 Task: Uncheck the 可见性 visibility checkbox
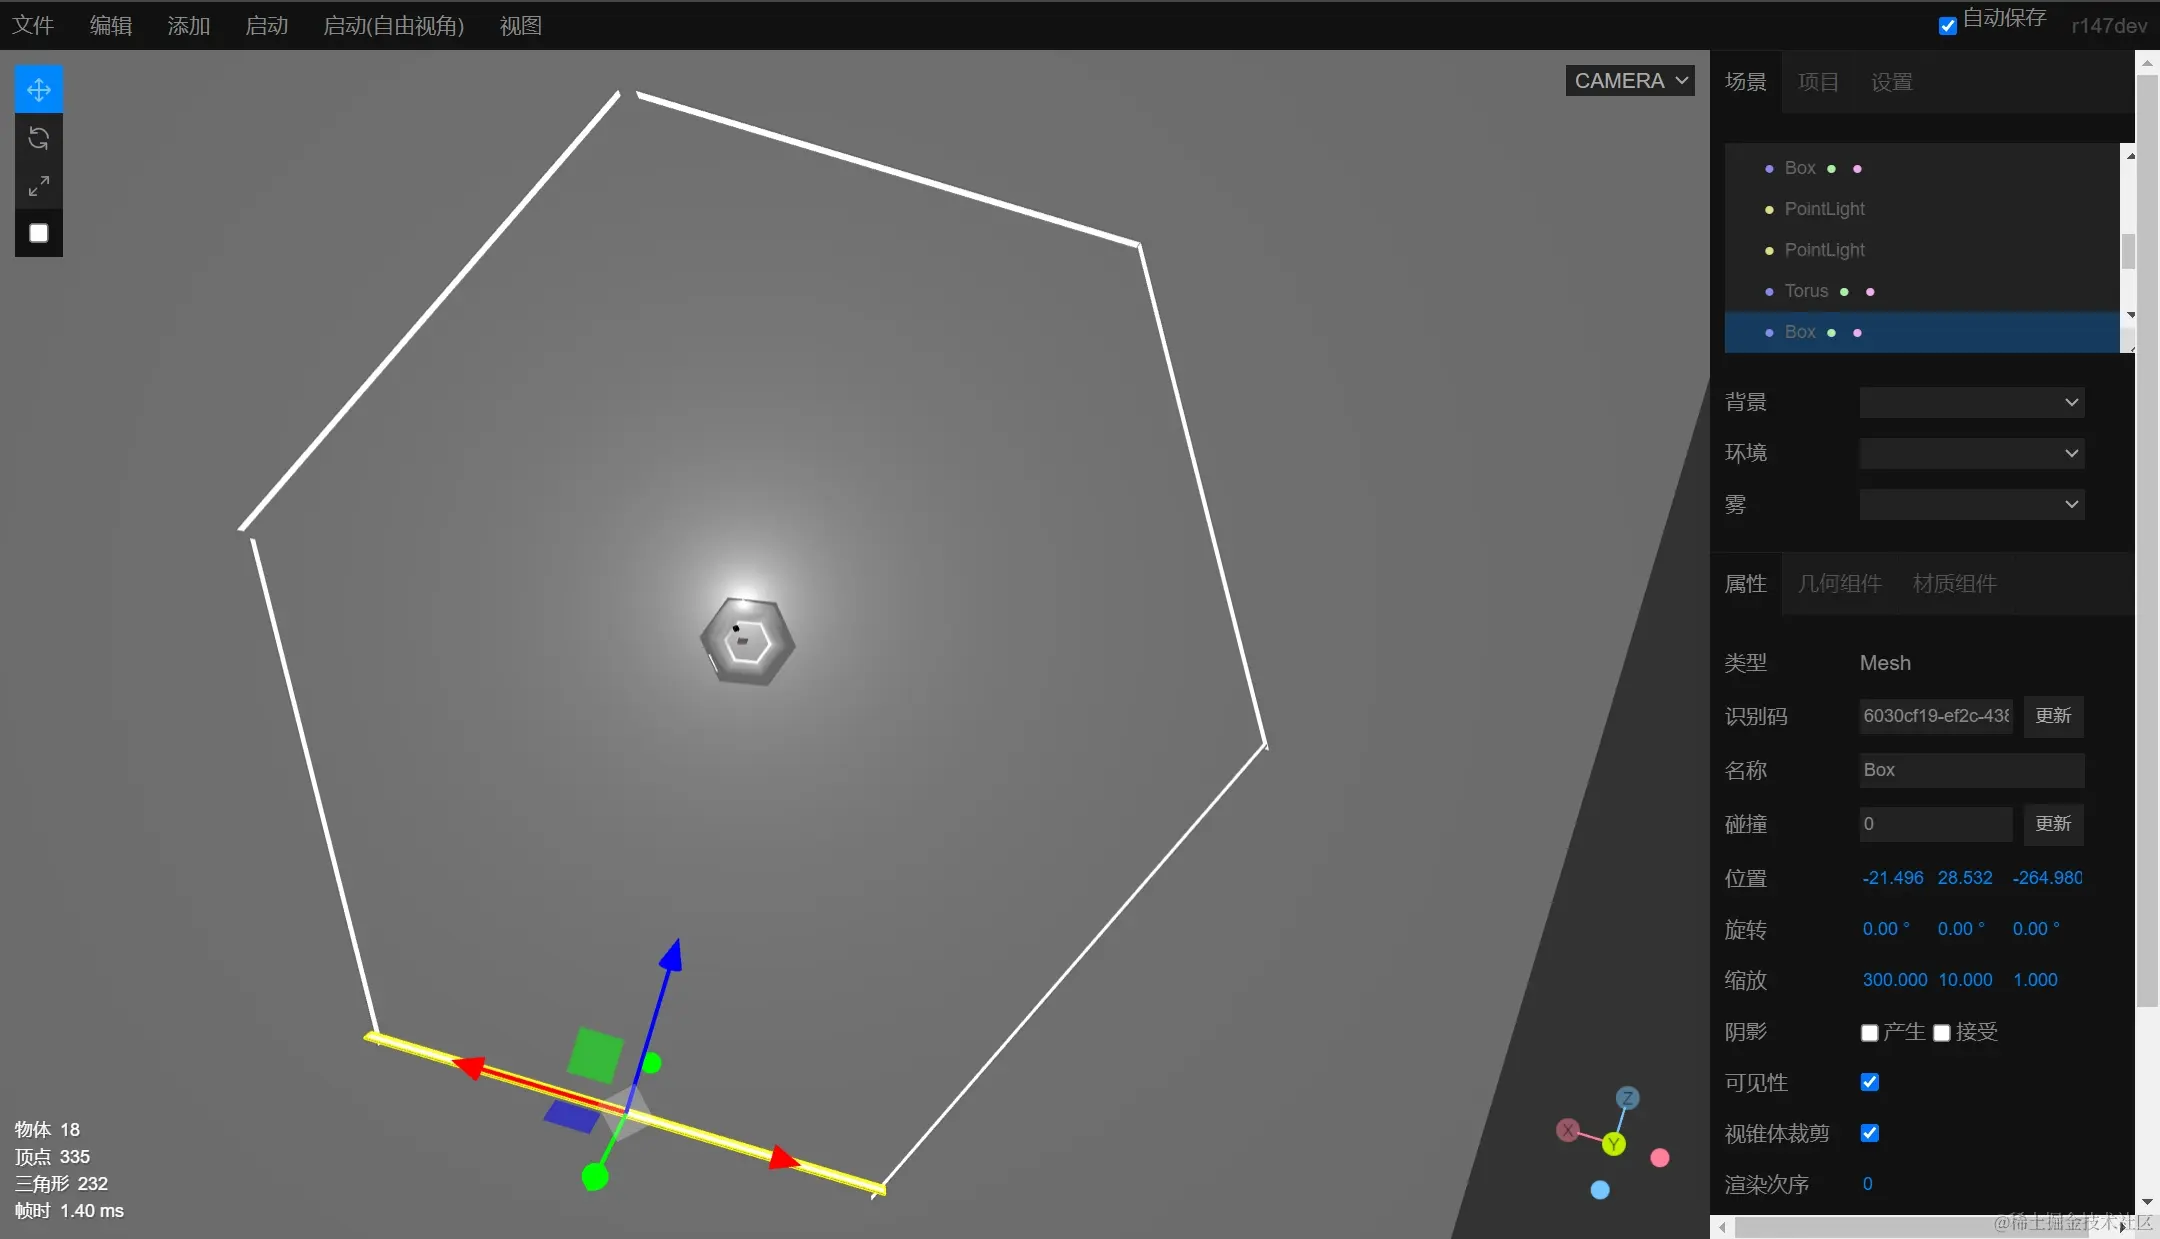click(x=1870, y=1082)
